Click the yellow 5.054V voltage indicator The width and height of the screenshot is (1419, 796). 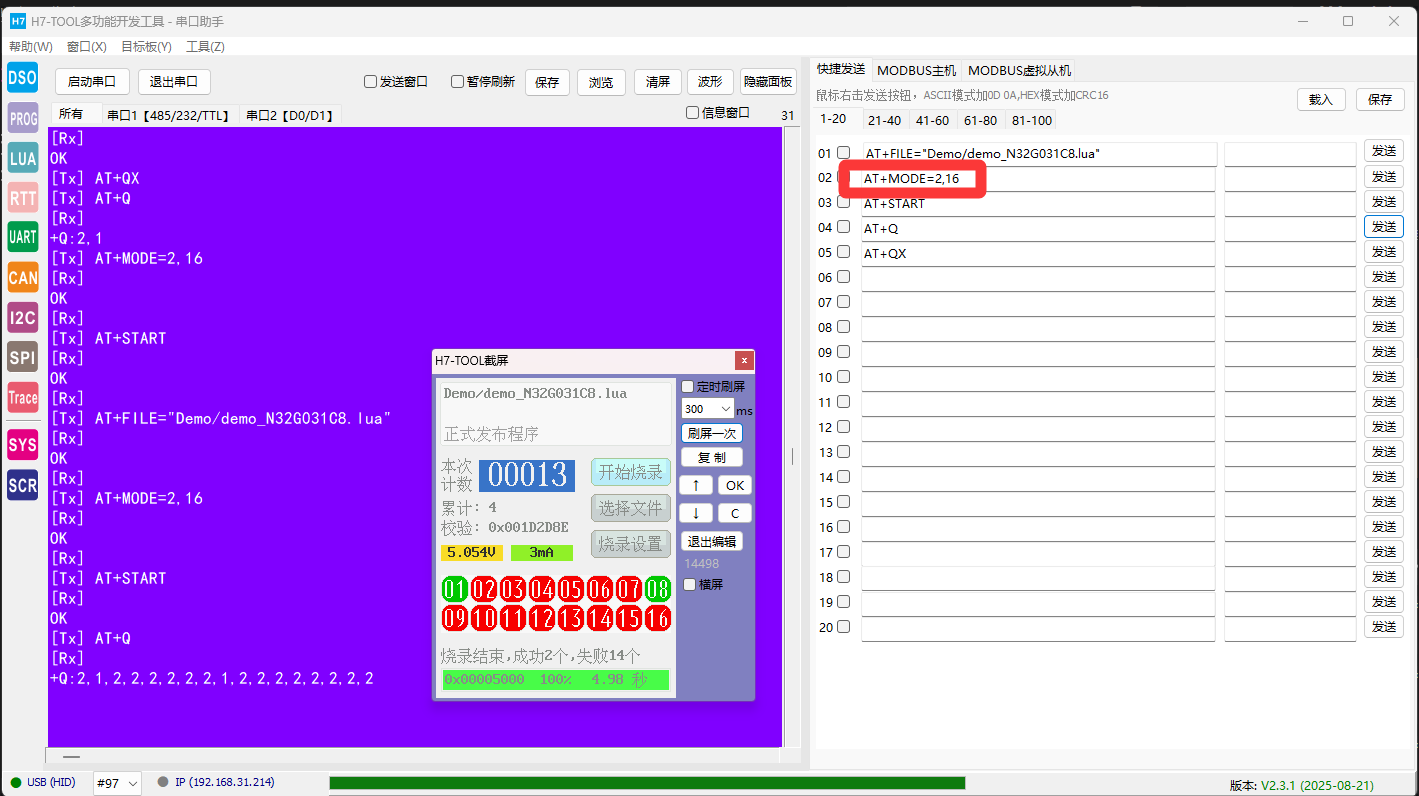(472, 552)
